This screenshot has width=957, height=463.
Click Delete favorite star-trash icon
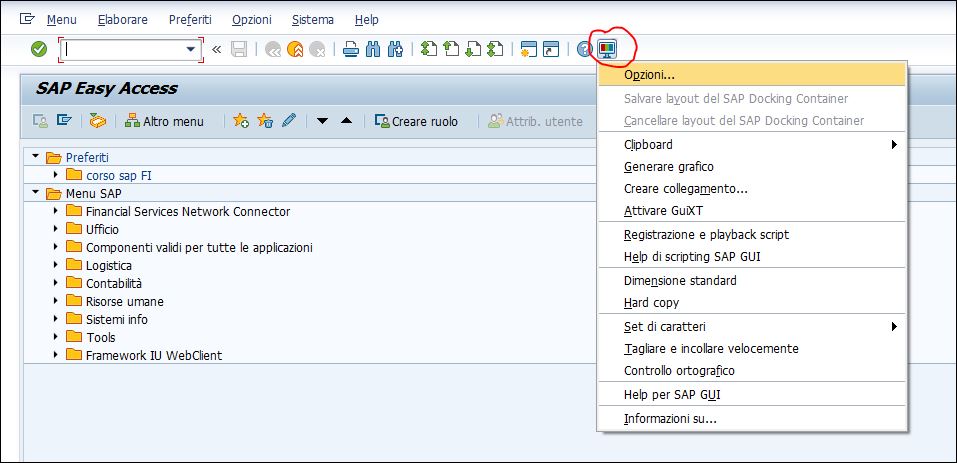tap(265, 121)
